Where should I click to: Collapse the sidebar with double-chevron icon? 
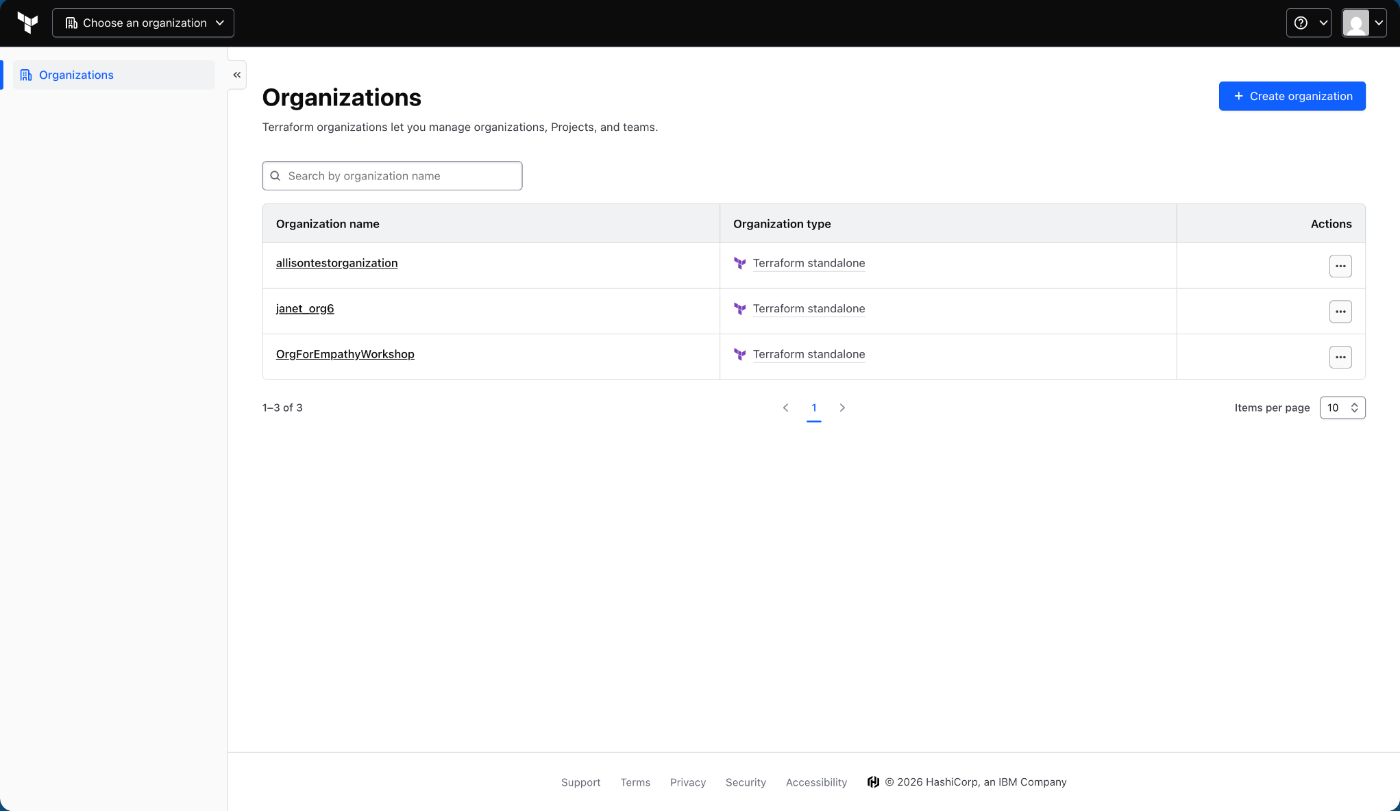[x=237, y=75]
